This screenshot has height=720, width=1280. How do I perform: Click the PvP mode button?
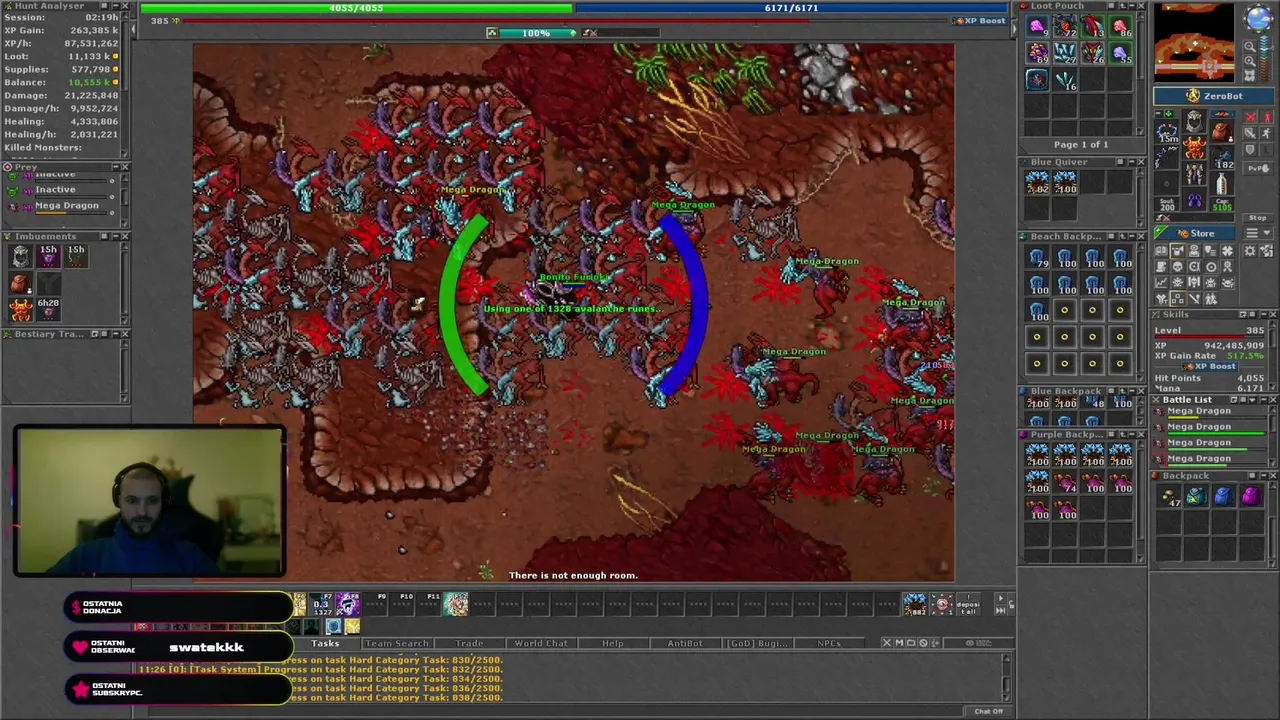(1258, 169)
